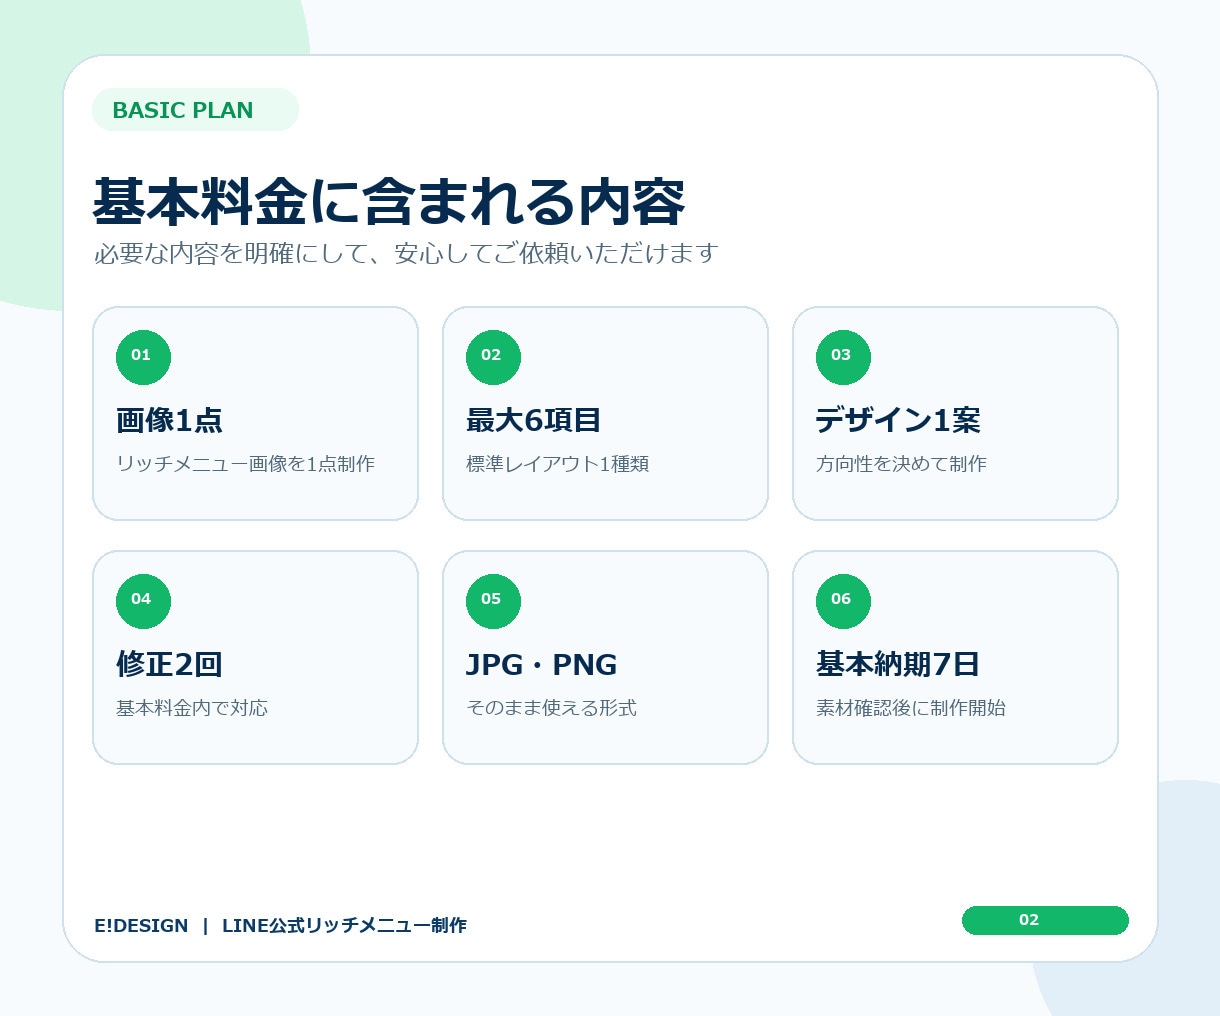The width and height of the screenshot is (1220, 1016).
Task: Click the green 01 number circle
Action: (143, 357)
